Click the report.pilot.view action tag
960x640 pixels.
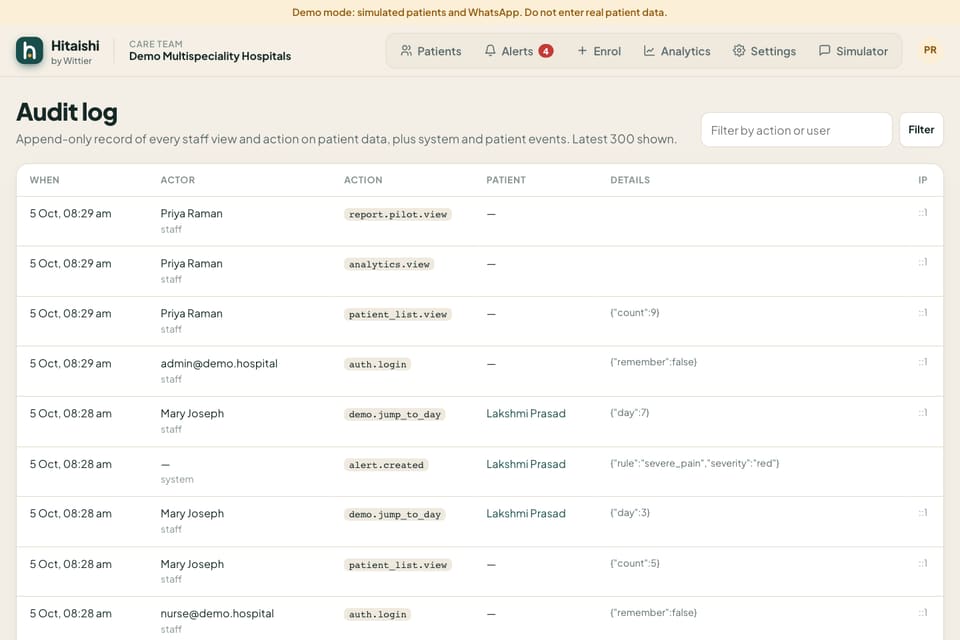398,214
